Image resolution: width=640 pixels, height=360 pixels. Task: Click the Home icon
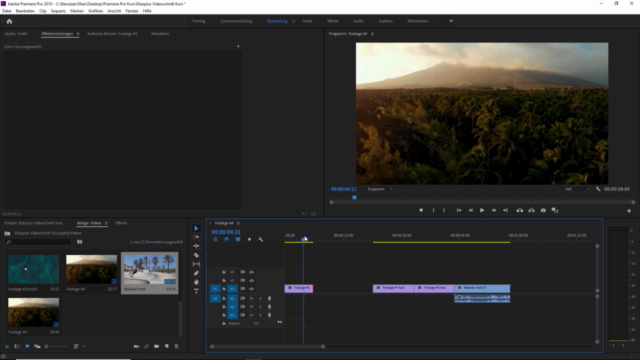coord(9,21)
